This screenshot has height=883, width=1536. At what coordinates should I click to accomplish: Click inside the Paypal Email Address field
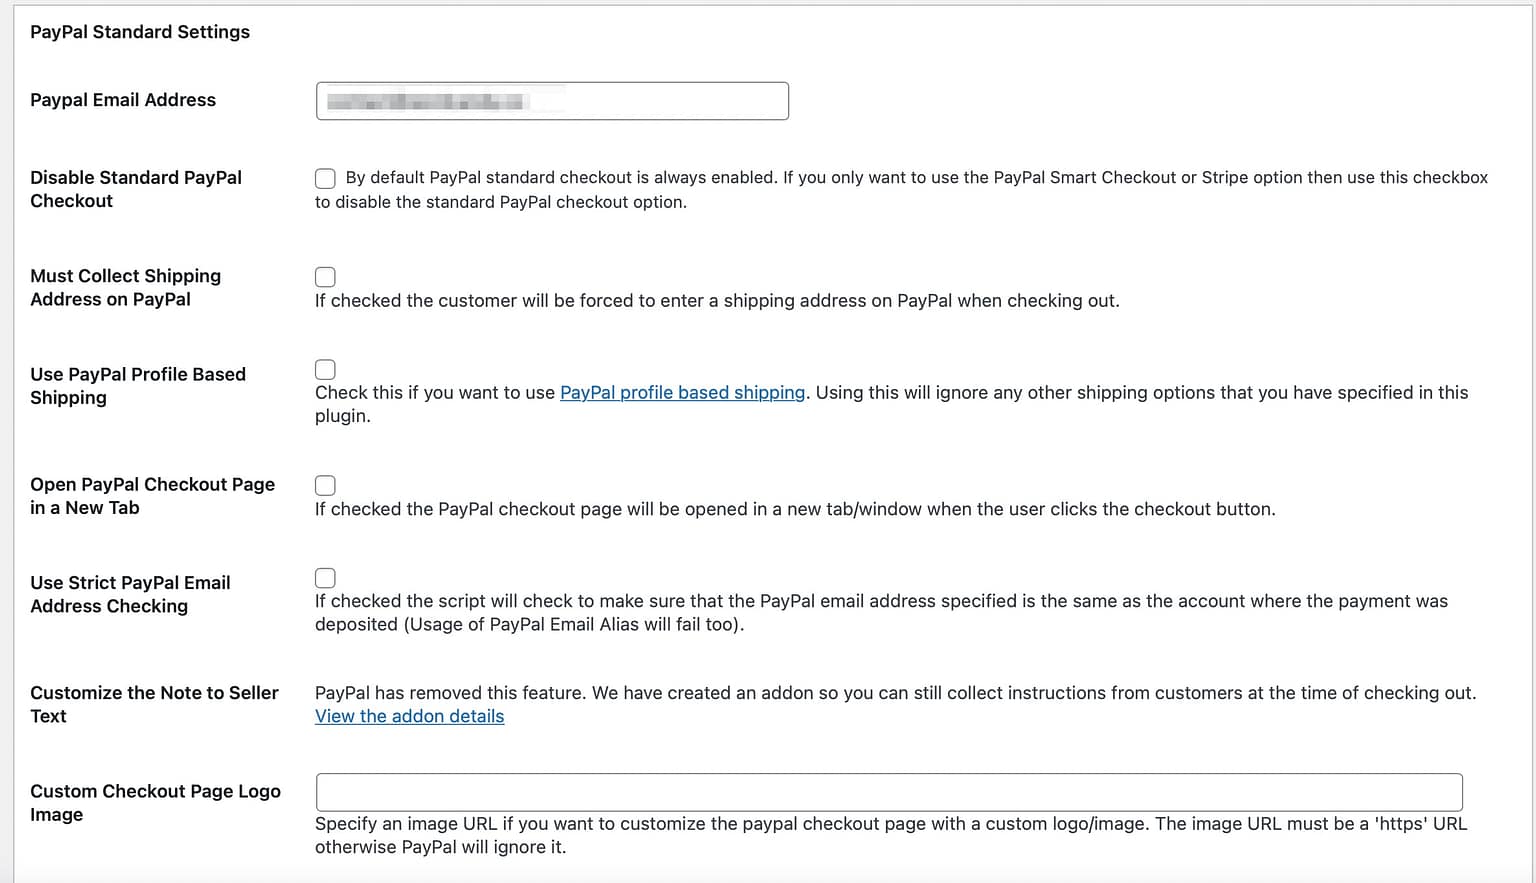click(551, 100)
